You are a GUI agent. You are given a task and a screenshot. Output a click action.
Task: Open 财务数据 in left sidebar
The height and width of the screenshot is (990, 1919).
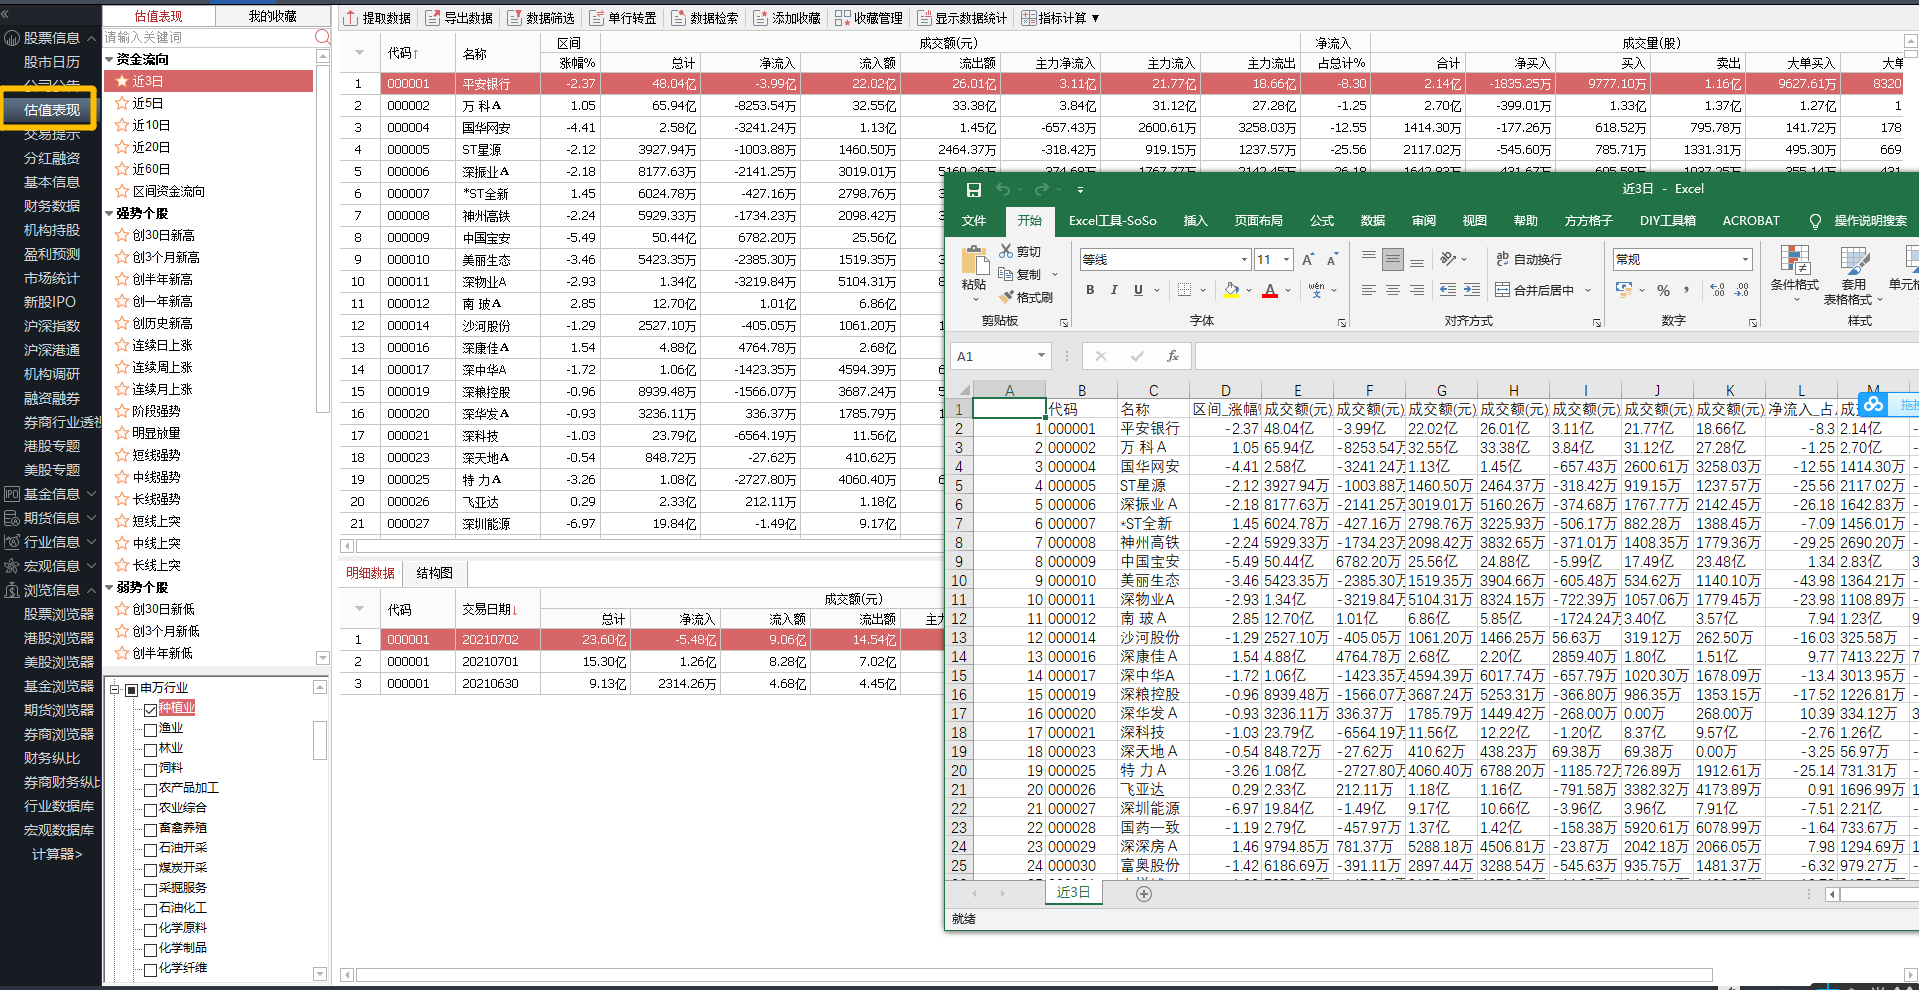coord(52,206)
